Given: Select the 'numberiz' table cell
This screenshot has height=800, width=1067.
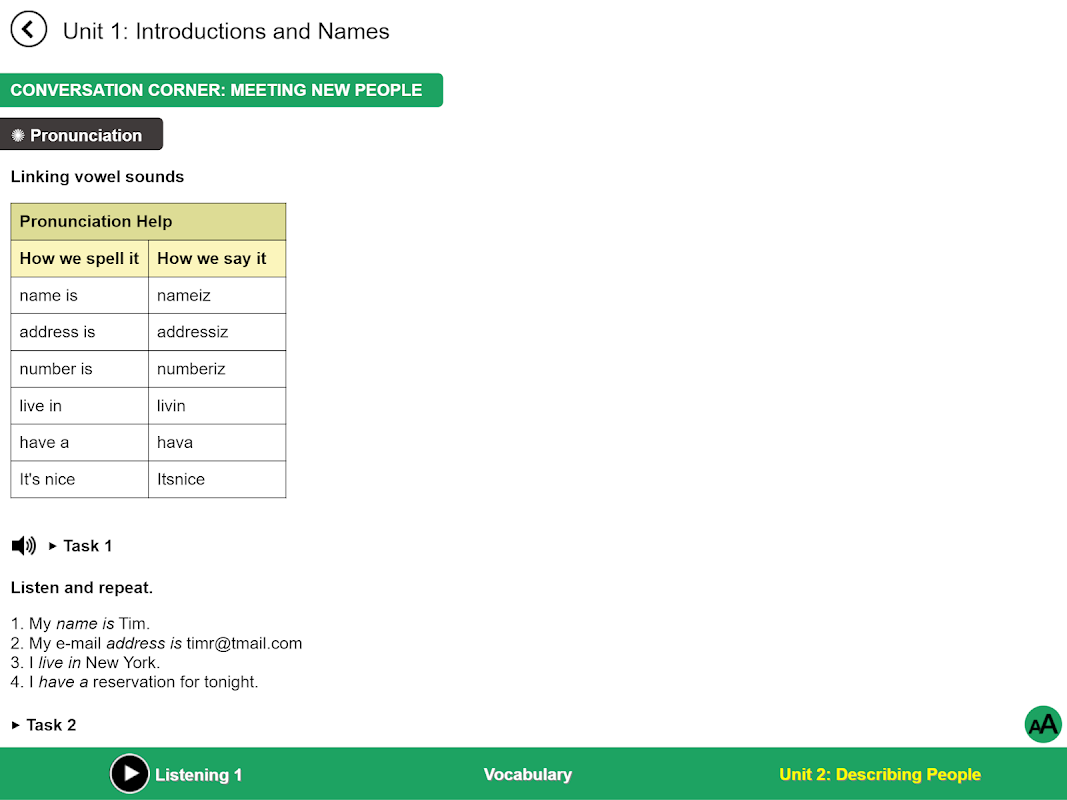Looking at the screenshot, I should 217,369.
